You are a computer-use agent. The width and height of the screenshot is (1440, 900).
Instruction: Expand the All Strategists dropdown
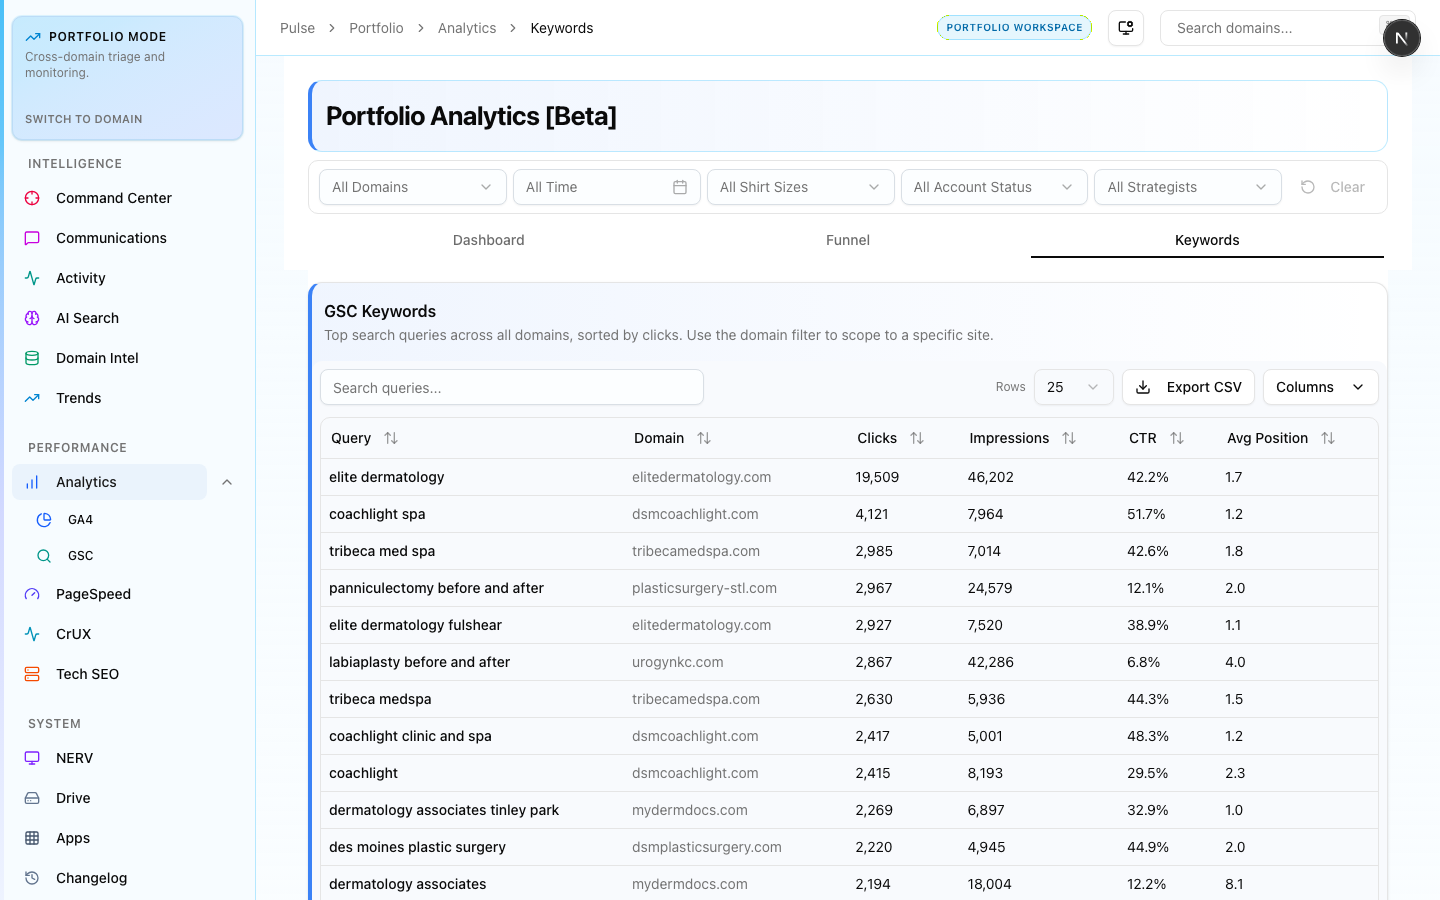[x=1187, y=187]
